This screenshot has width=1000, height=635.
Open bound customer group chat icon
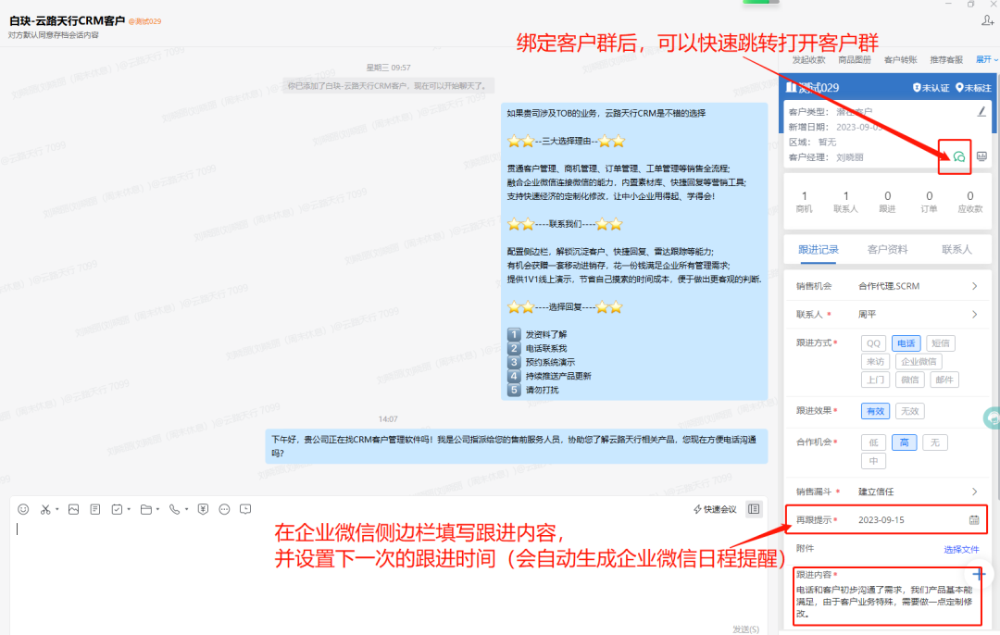(x=959, y=156)
